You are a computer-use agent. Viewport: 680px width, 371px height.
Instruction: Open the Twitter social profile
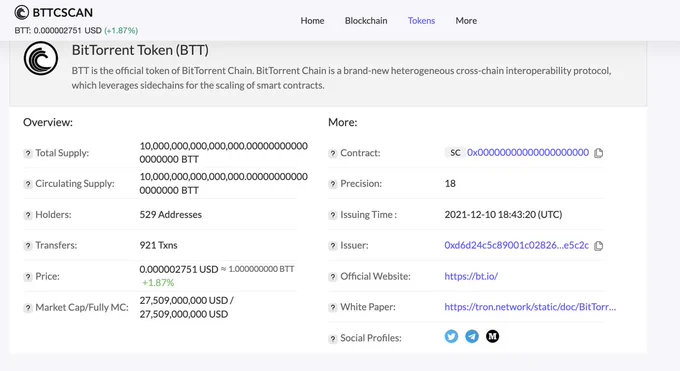tap(451, 336)
